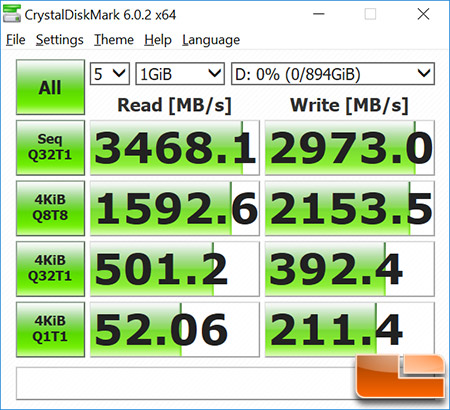Viewport: 450px width, 410px height.
Task: Click the 4KiB Q1T1 read result 52.06
Action: [x=175, y=329]
